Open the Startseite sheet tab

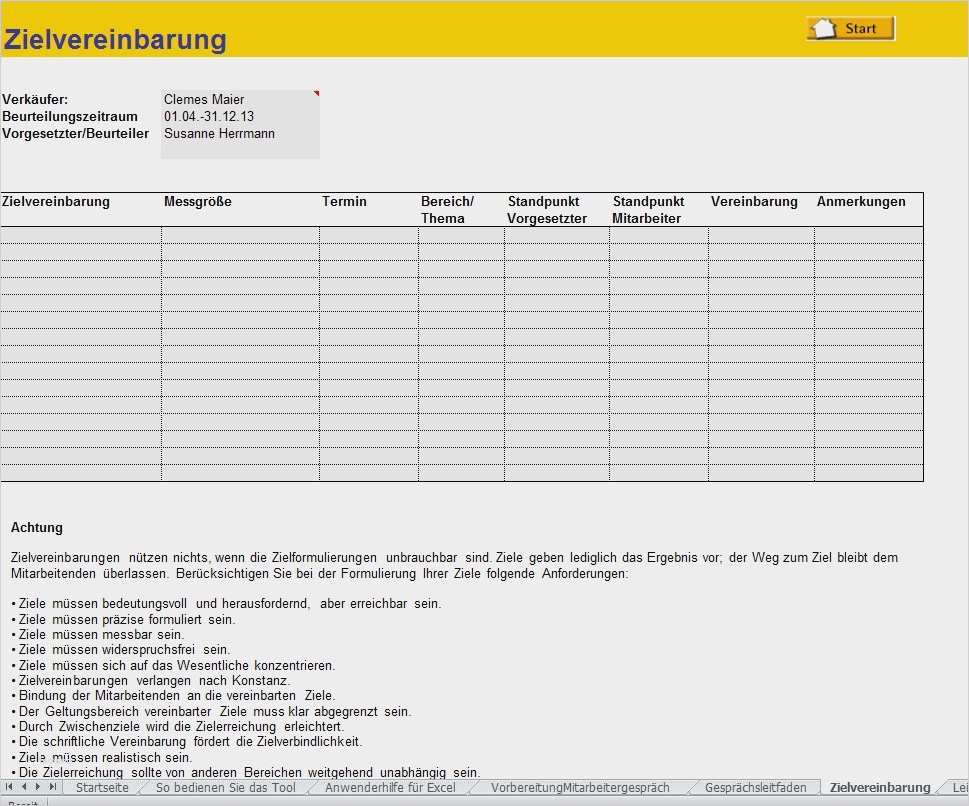coord(102,787)
